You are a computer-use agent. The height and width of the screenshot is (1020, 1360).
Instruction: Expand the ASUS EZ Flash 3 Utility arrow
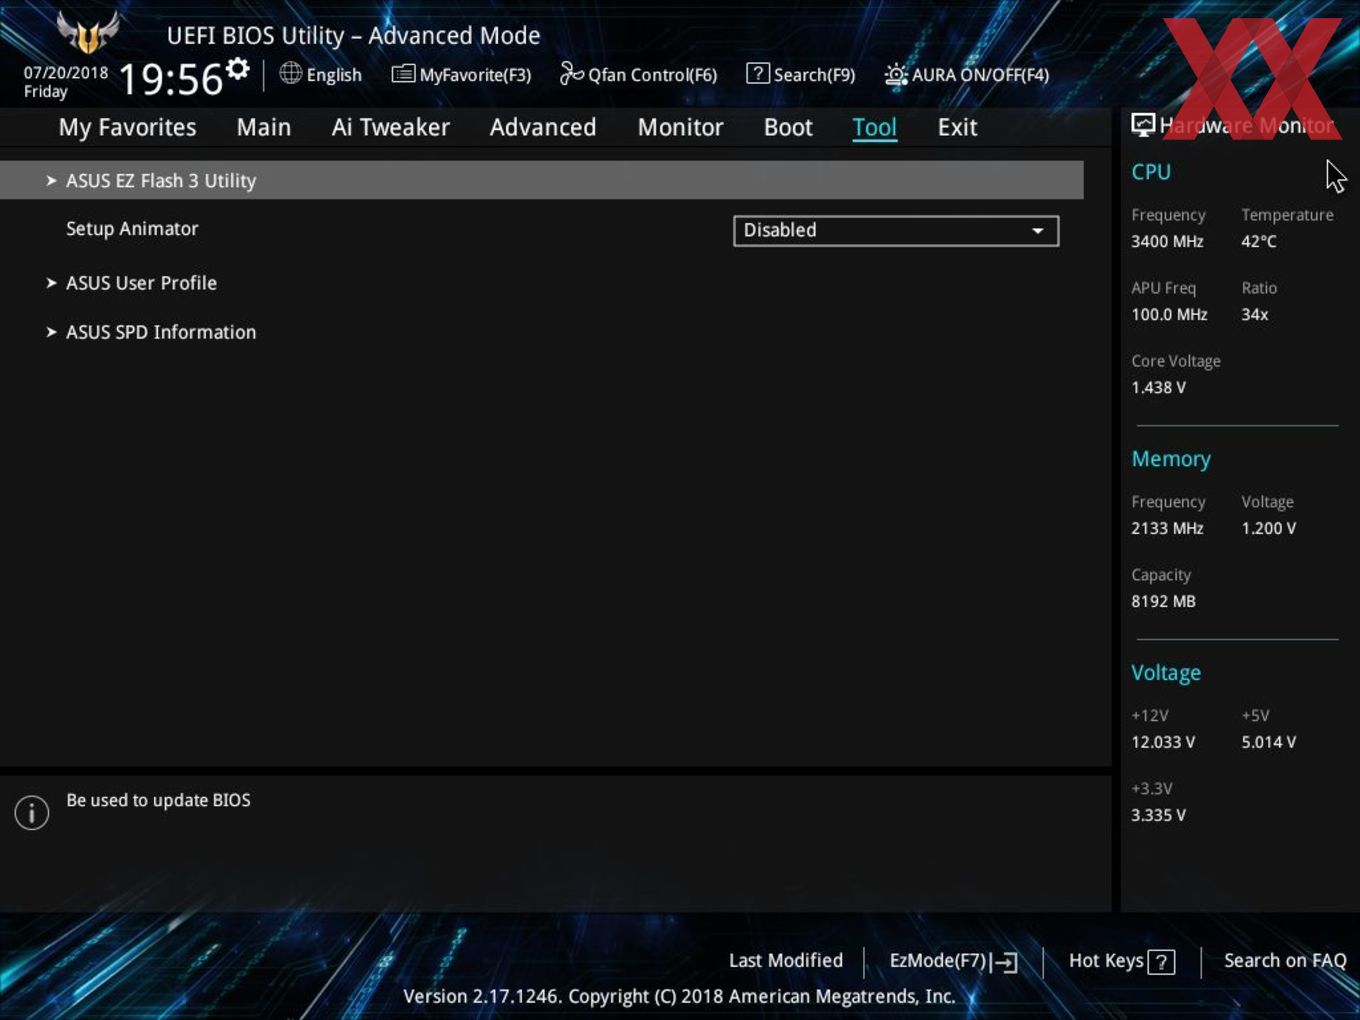click(51, 181)
